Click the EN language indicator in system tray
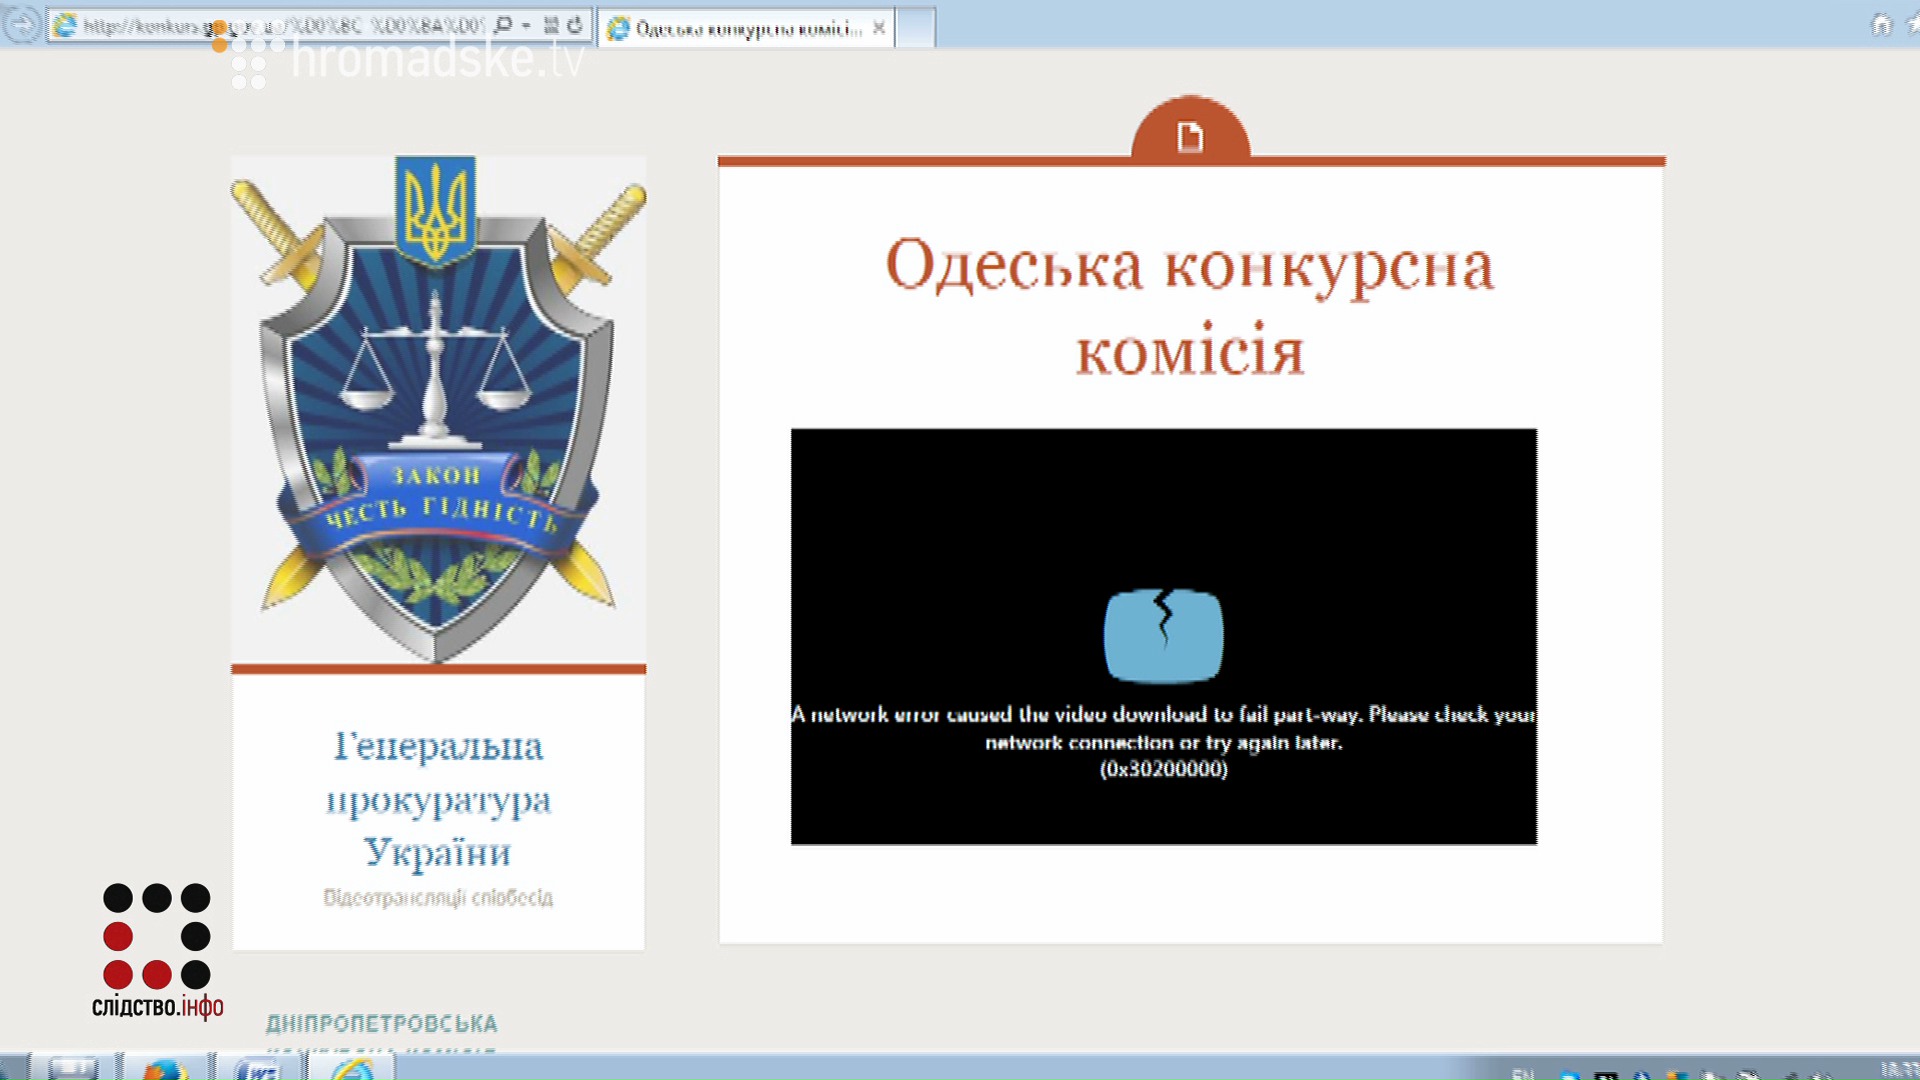The height and width of the screenshot is (1080, 1920). pyautogui.click(x=1523, y=1073)
